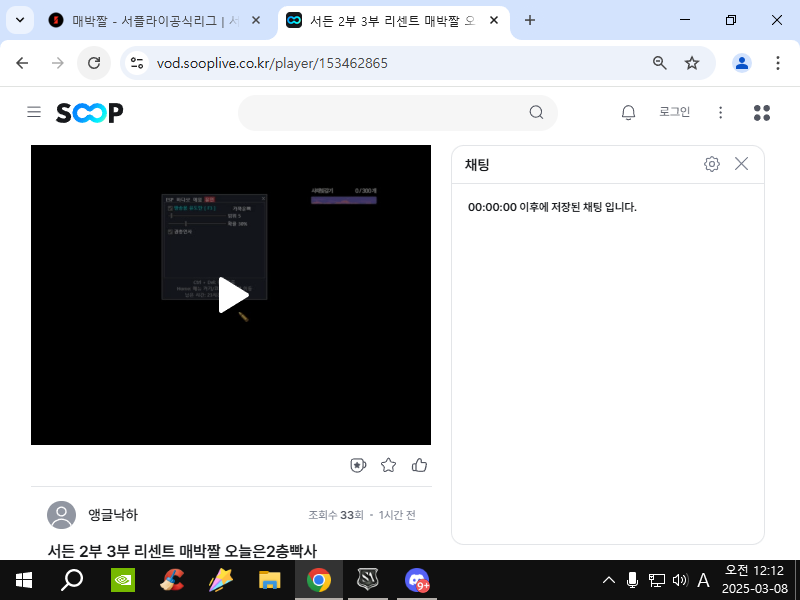800x600 pixels.
Task: Open chat settings gear in 채팅 panel
Action: [x=712, y=164]
